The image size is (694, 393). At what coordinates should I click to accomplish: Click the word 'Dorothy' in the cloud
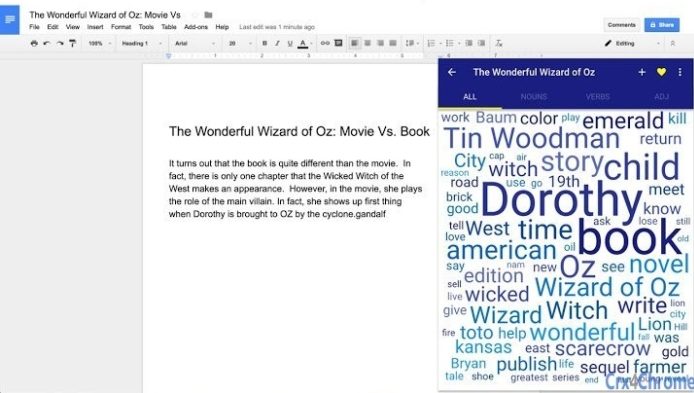(x=561, y=200)
